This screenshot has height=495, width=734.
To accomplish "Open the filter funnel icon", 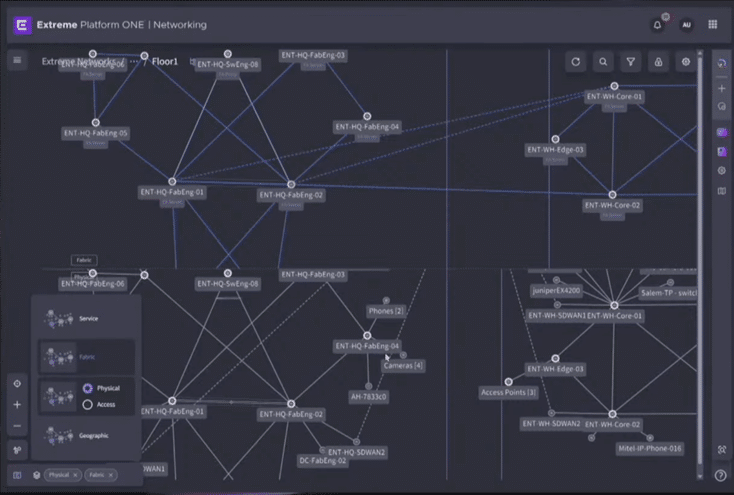I will coord(631,62).
